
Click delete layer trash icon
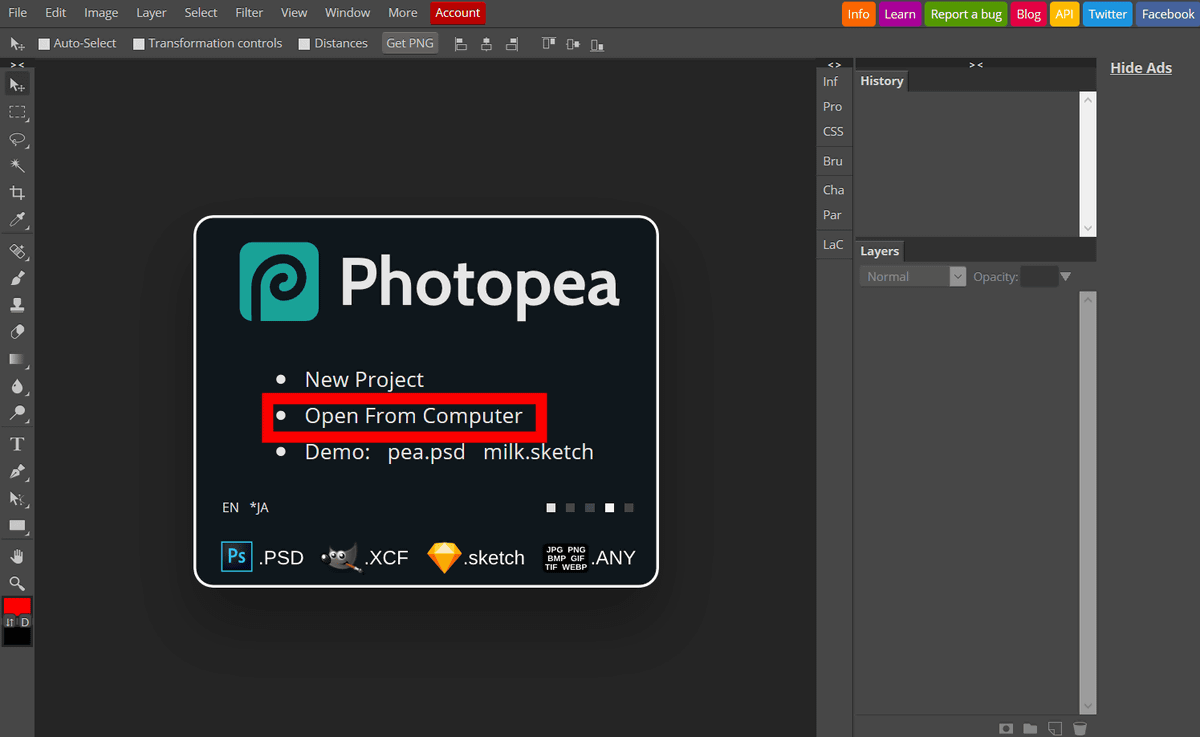point(1079,728)
